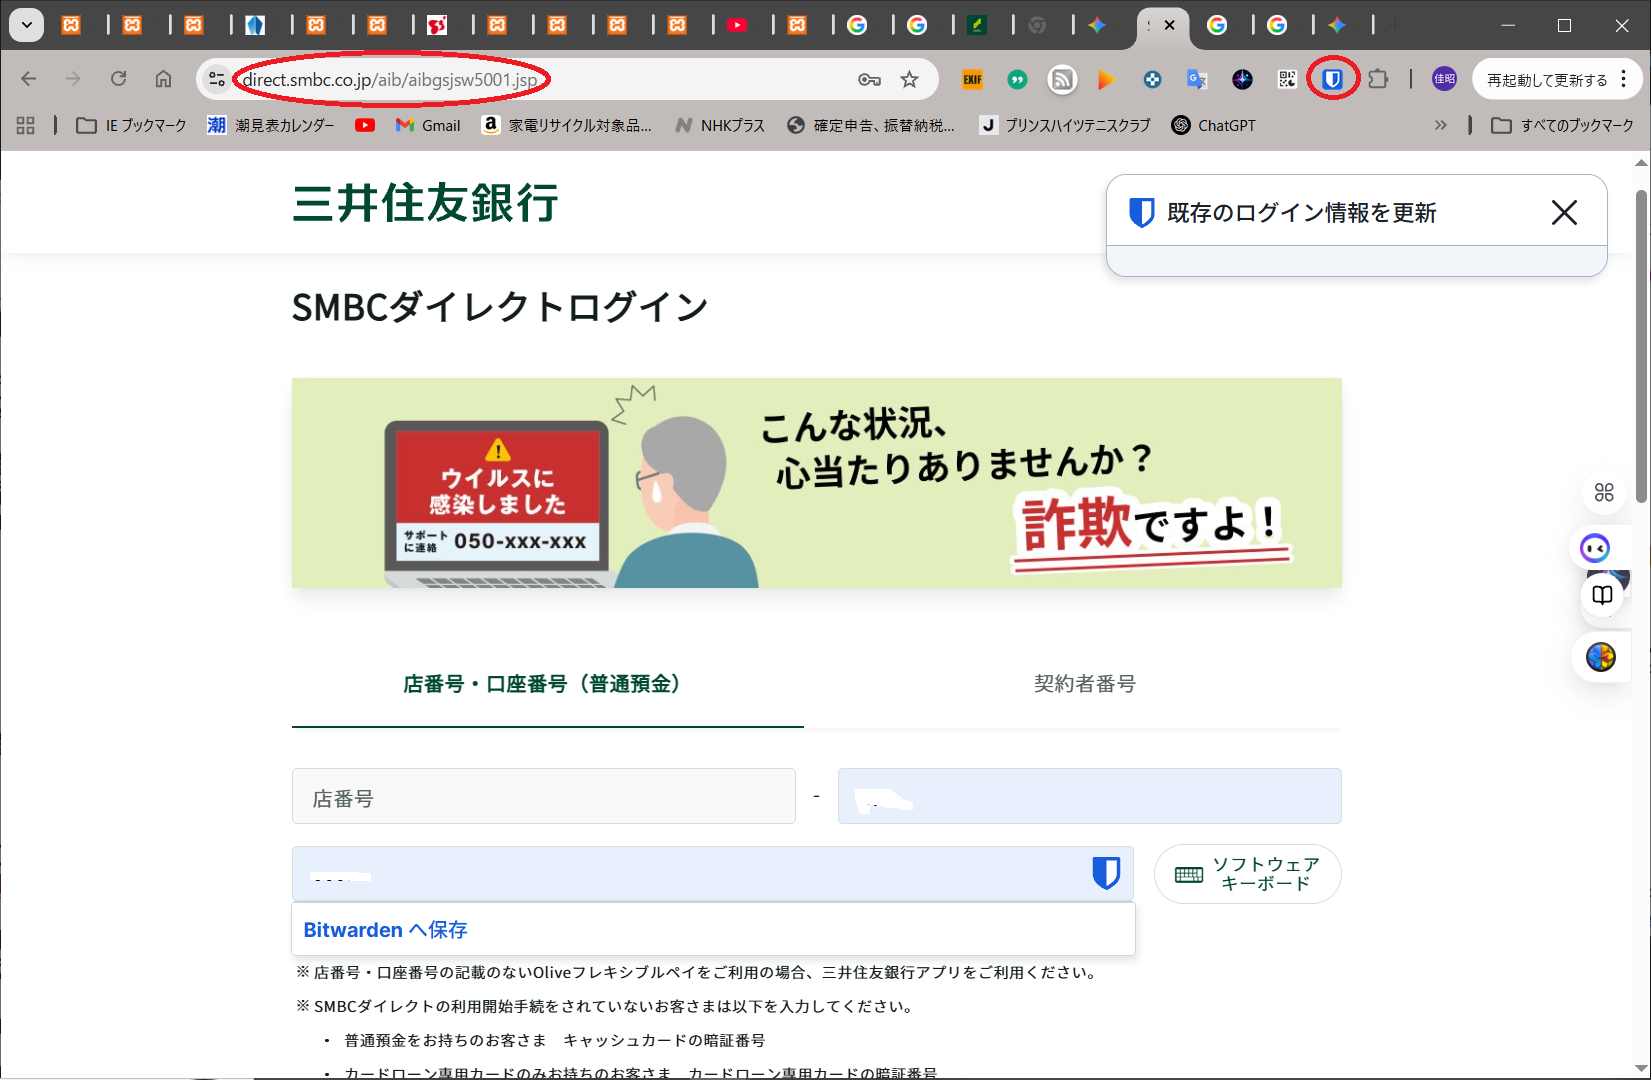Focus the 店番号 input field
This screenshot has width=1651, height=1080.
[543, 797]
